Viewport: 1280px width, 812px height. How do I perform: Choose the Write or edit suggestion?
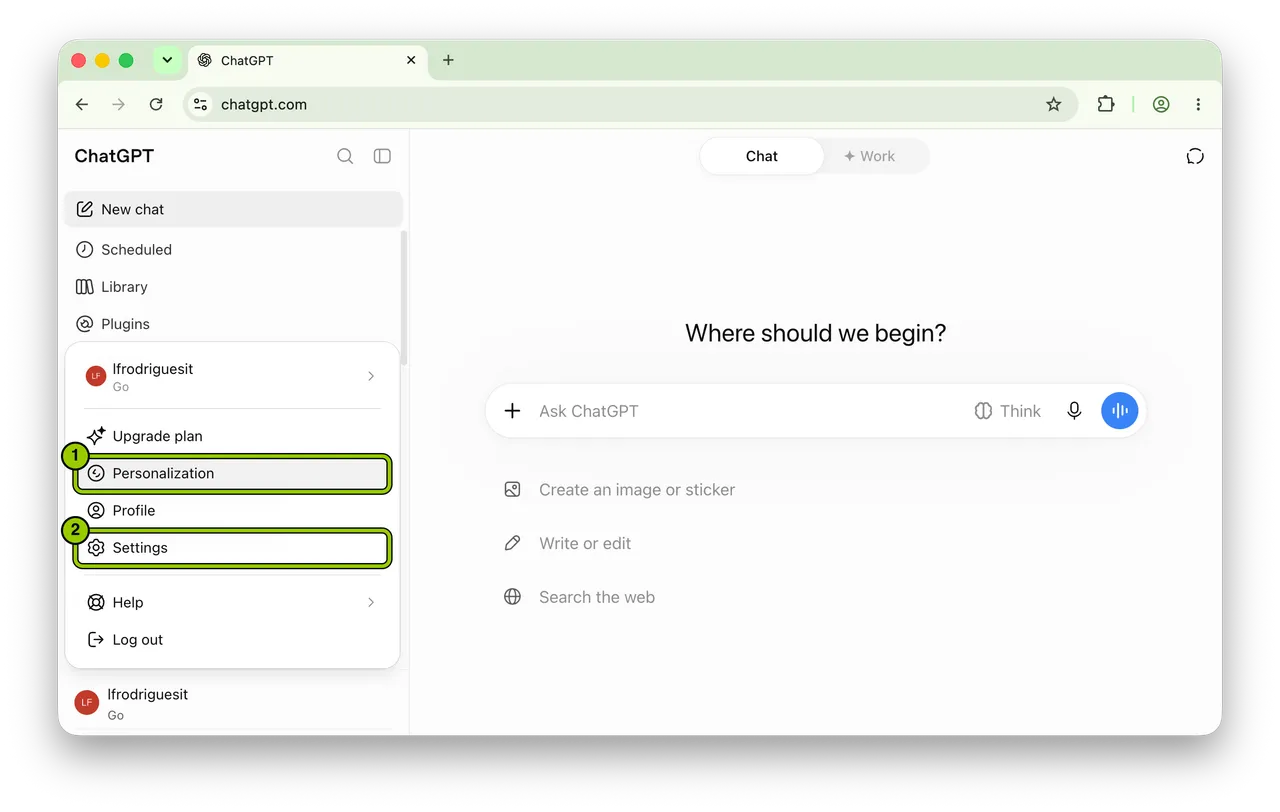pos(568,543)
